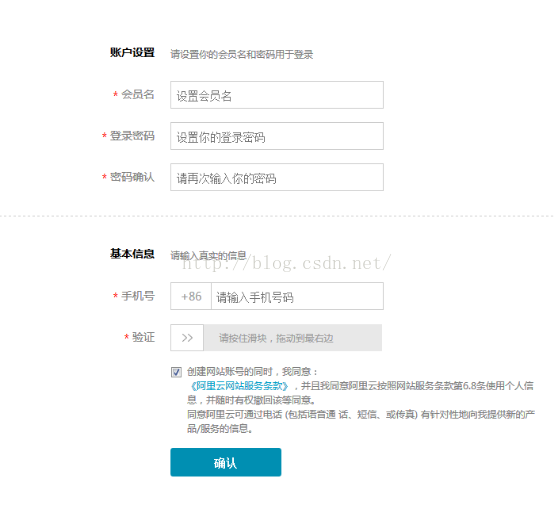Click the 设置会员名 username input field
This screenshot has width=554, height=505.
pyautogui.click(x=277, y=95)
